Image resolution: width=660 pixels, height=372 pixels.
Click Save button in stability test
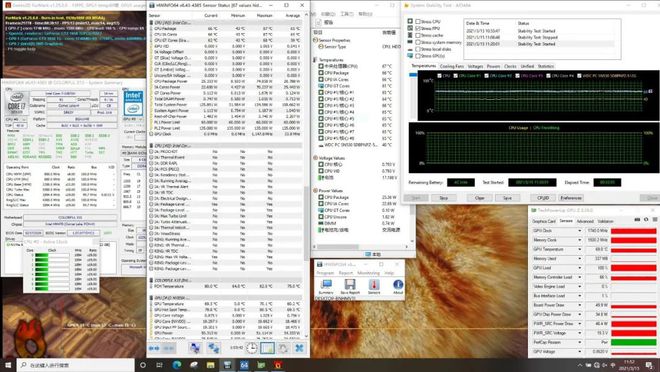(507, 198)
